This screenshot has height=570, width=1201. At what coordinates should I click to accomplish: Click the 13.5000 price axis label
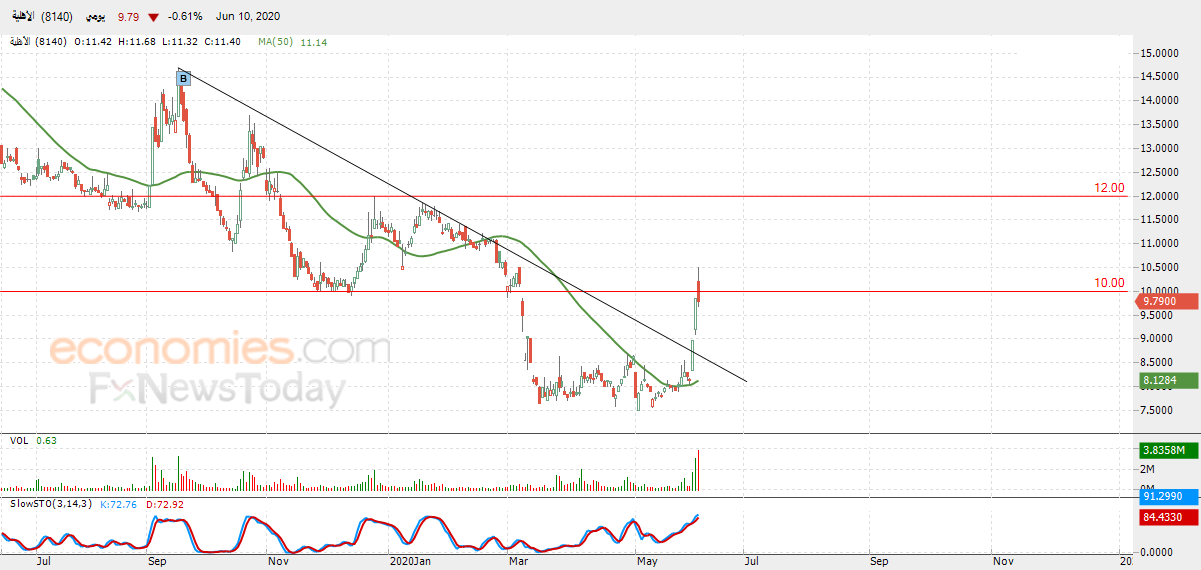[x=1160, y=124]
